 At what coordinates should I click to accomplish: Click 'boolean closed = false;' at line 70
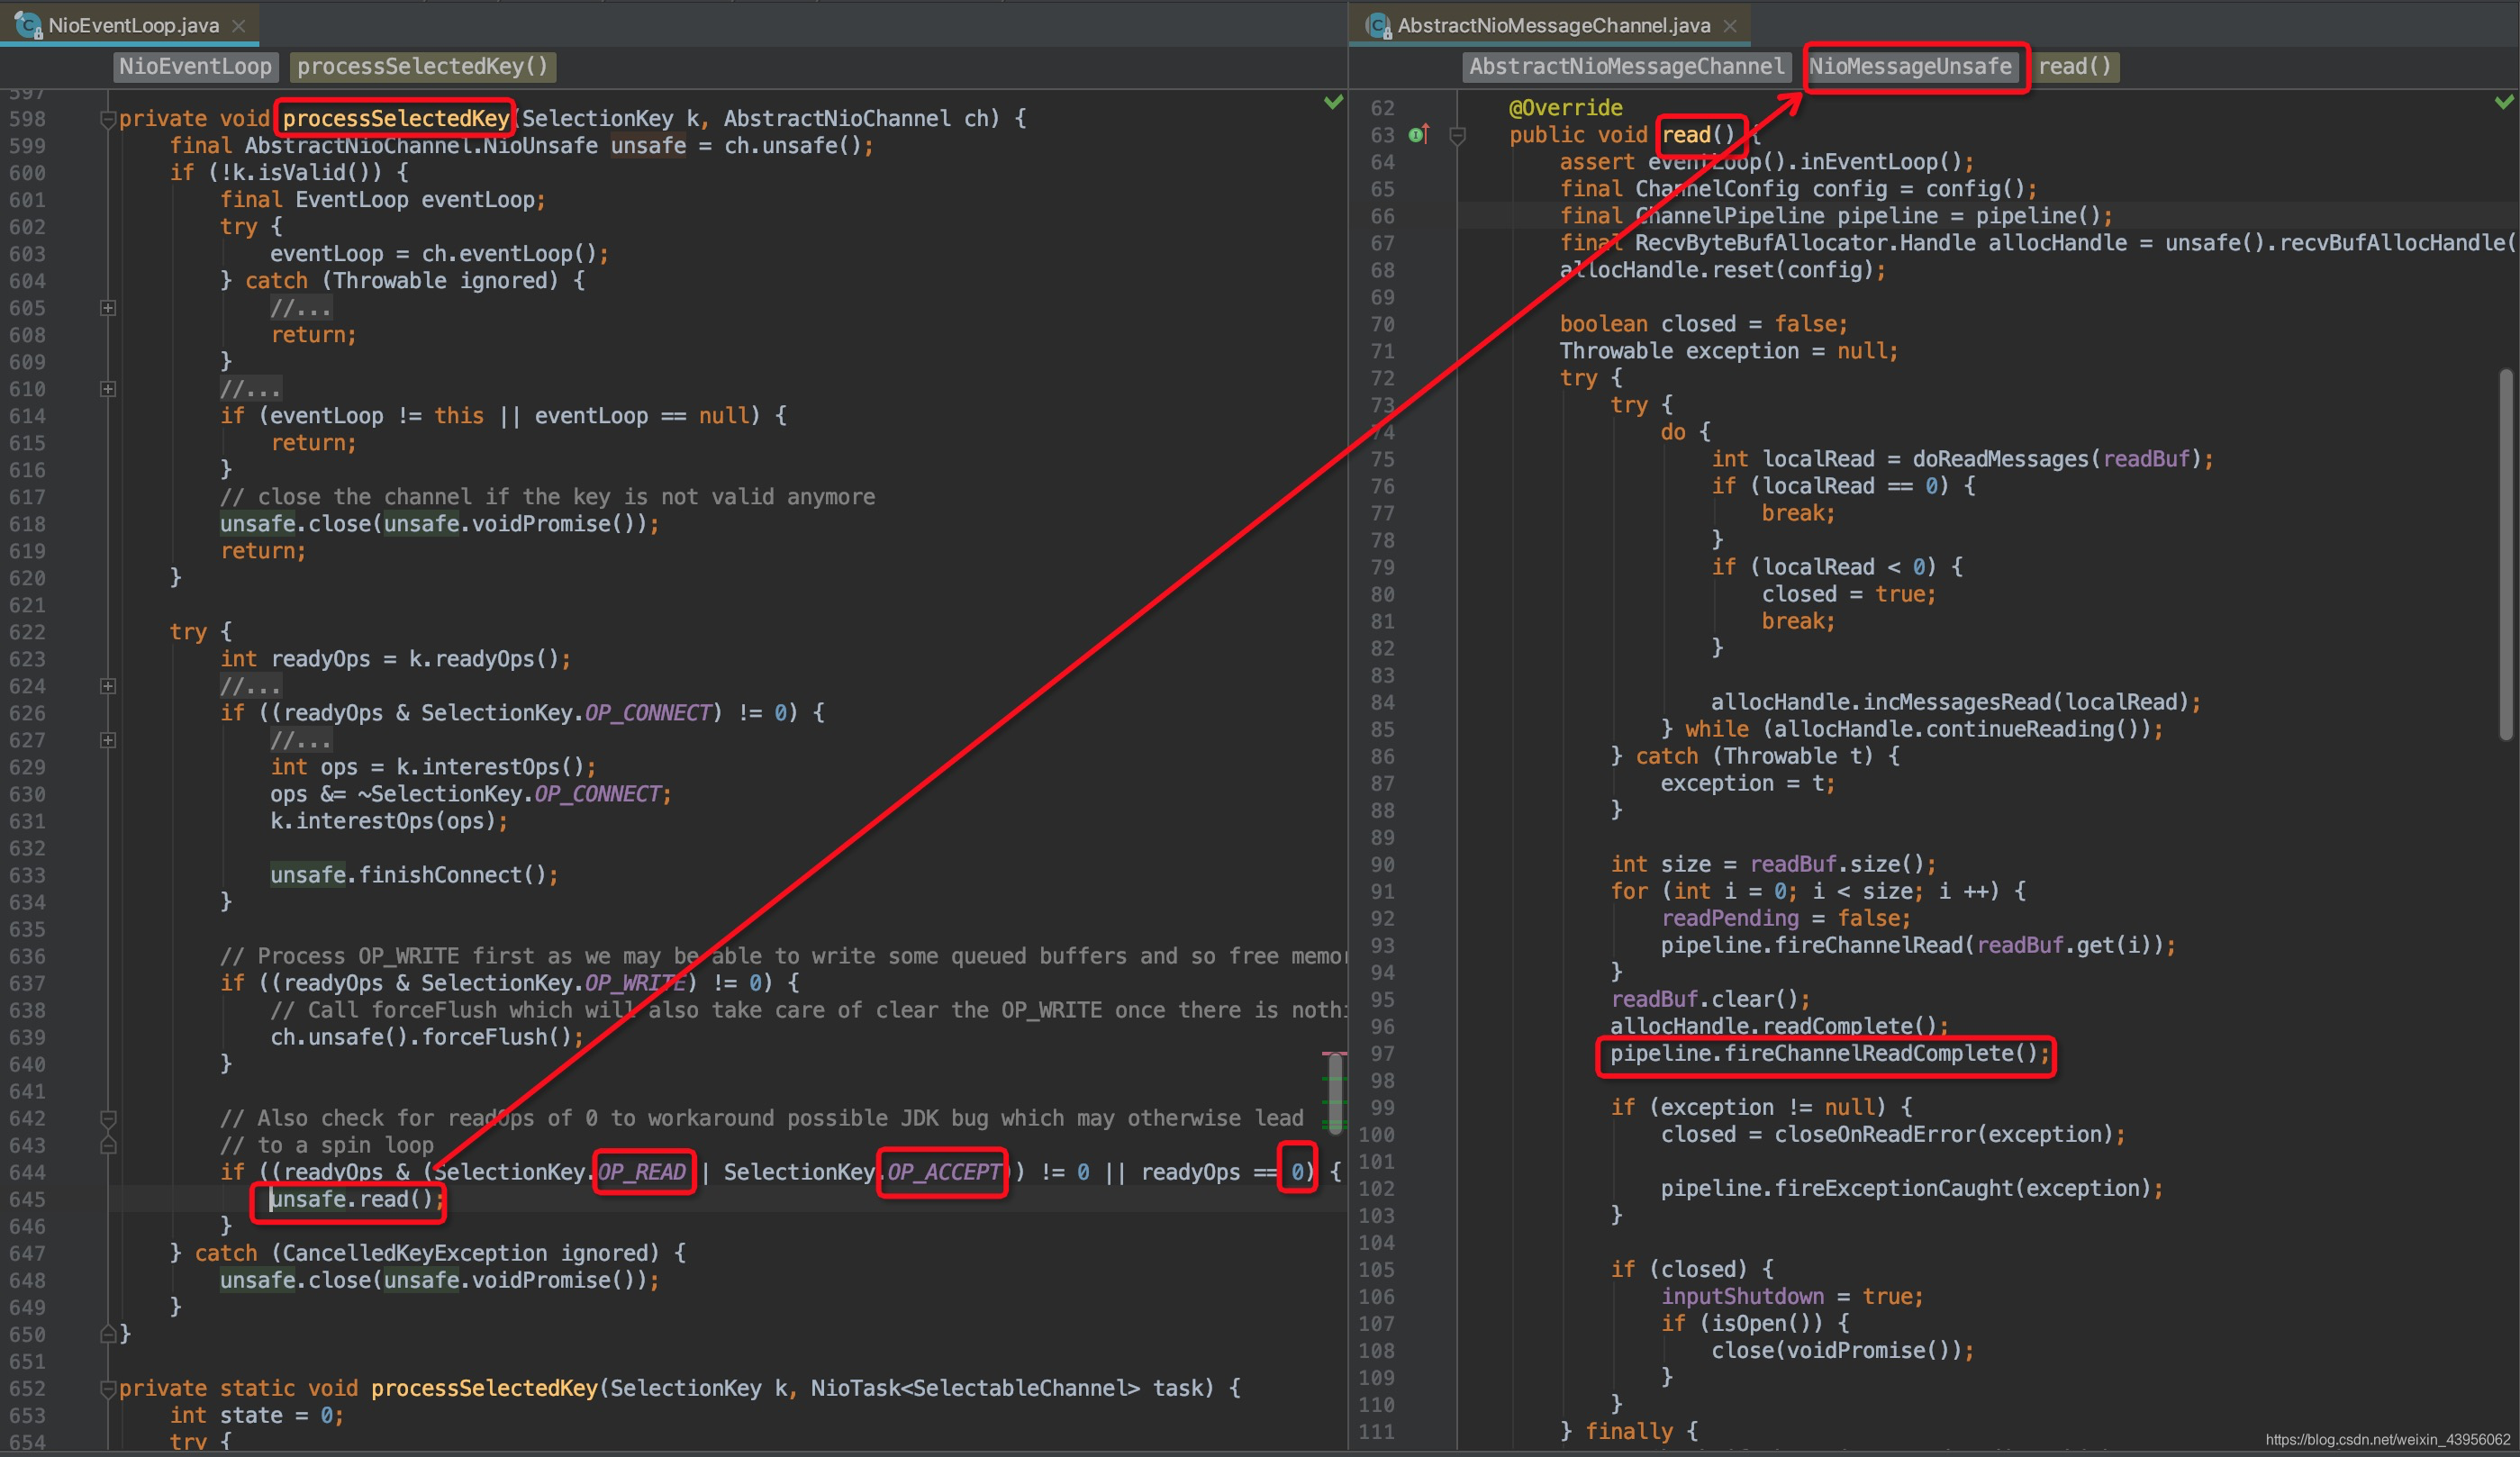1704,324
